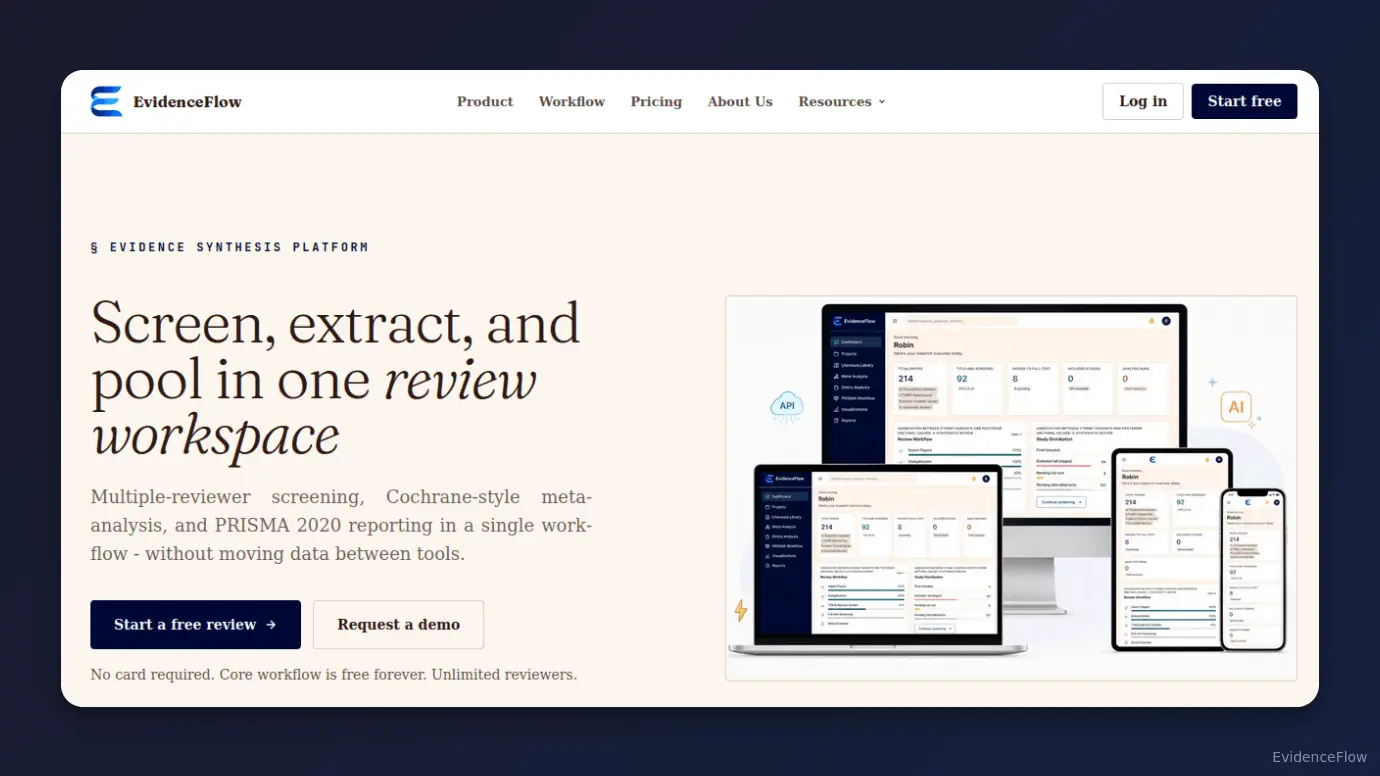Click the Start free button
Screen dimensions: 1380x776
click(x=1244, y=101)
